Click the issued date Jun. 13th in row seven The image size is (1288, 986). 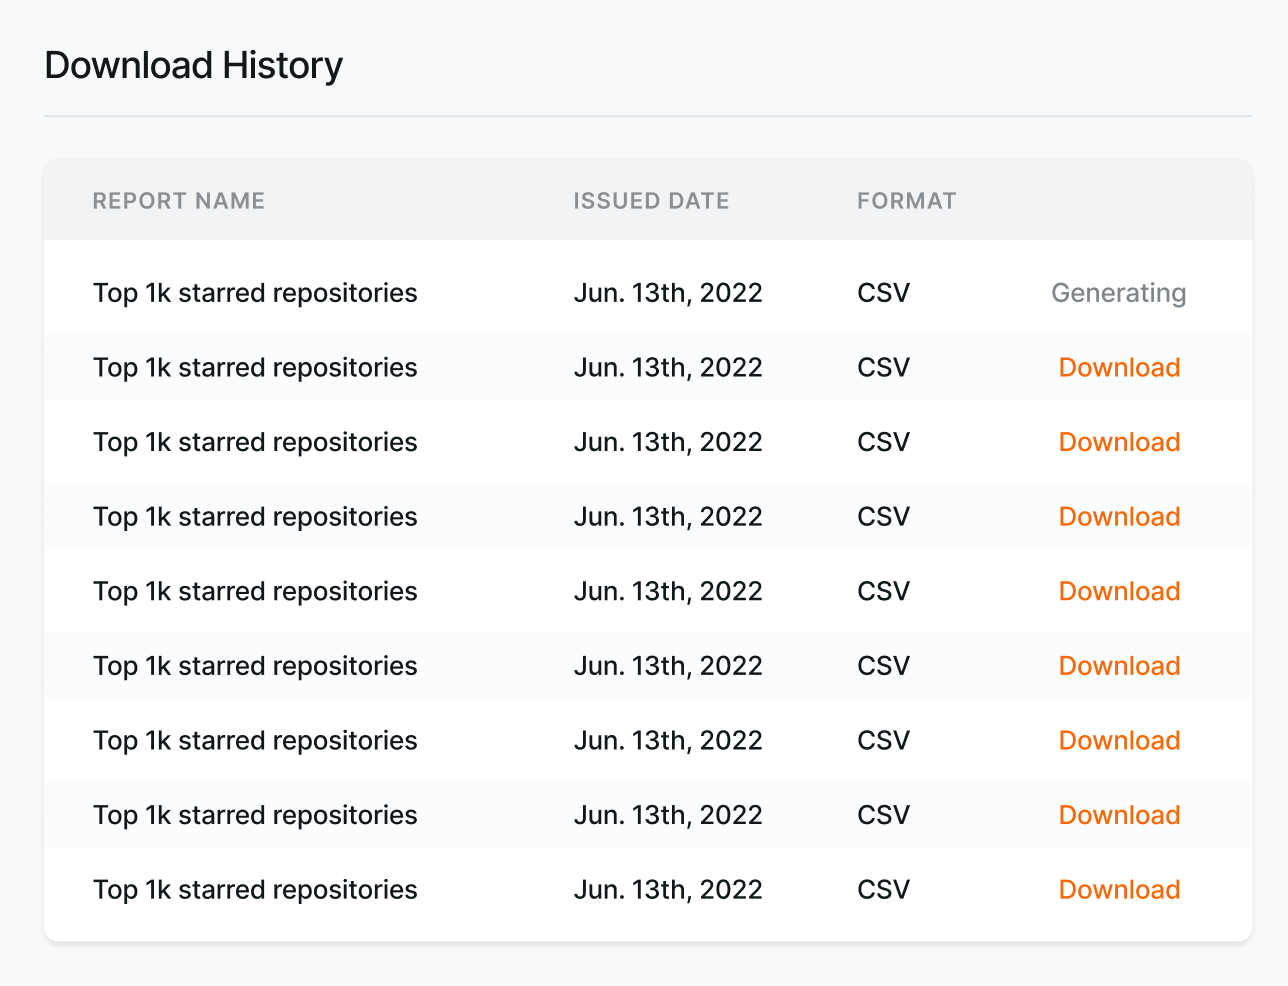(668, 740)
